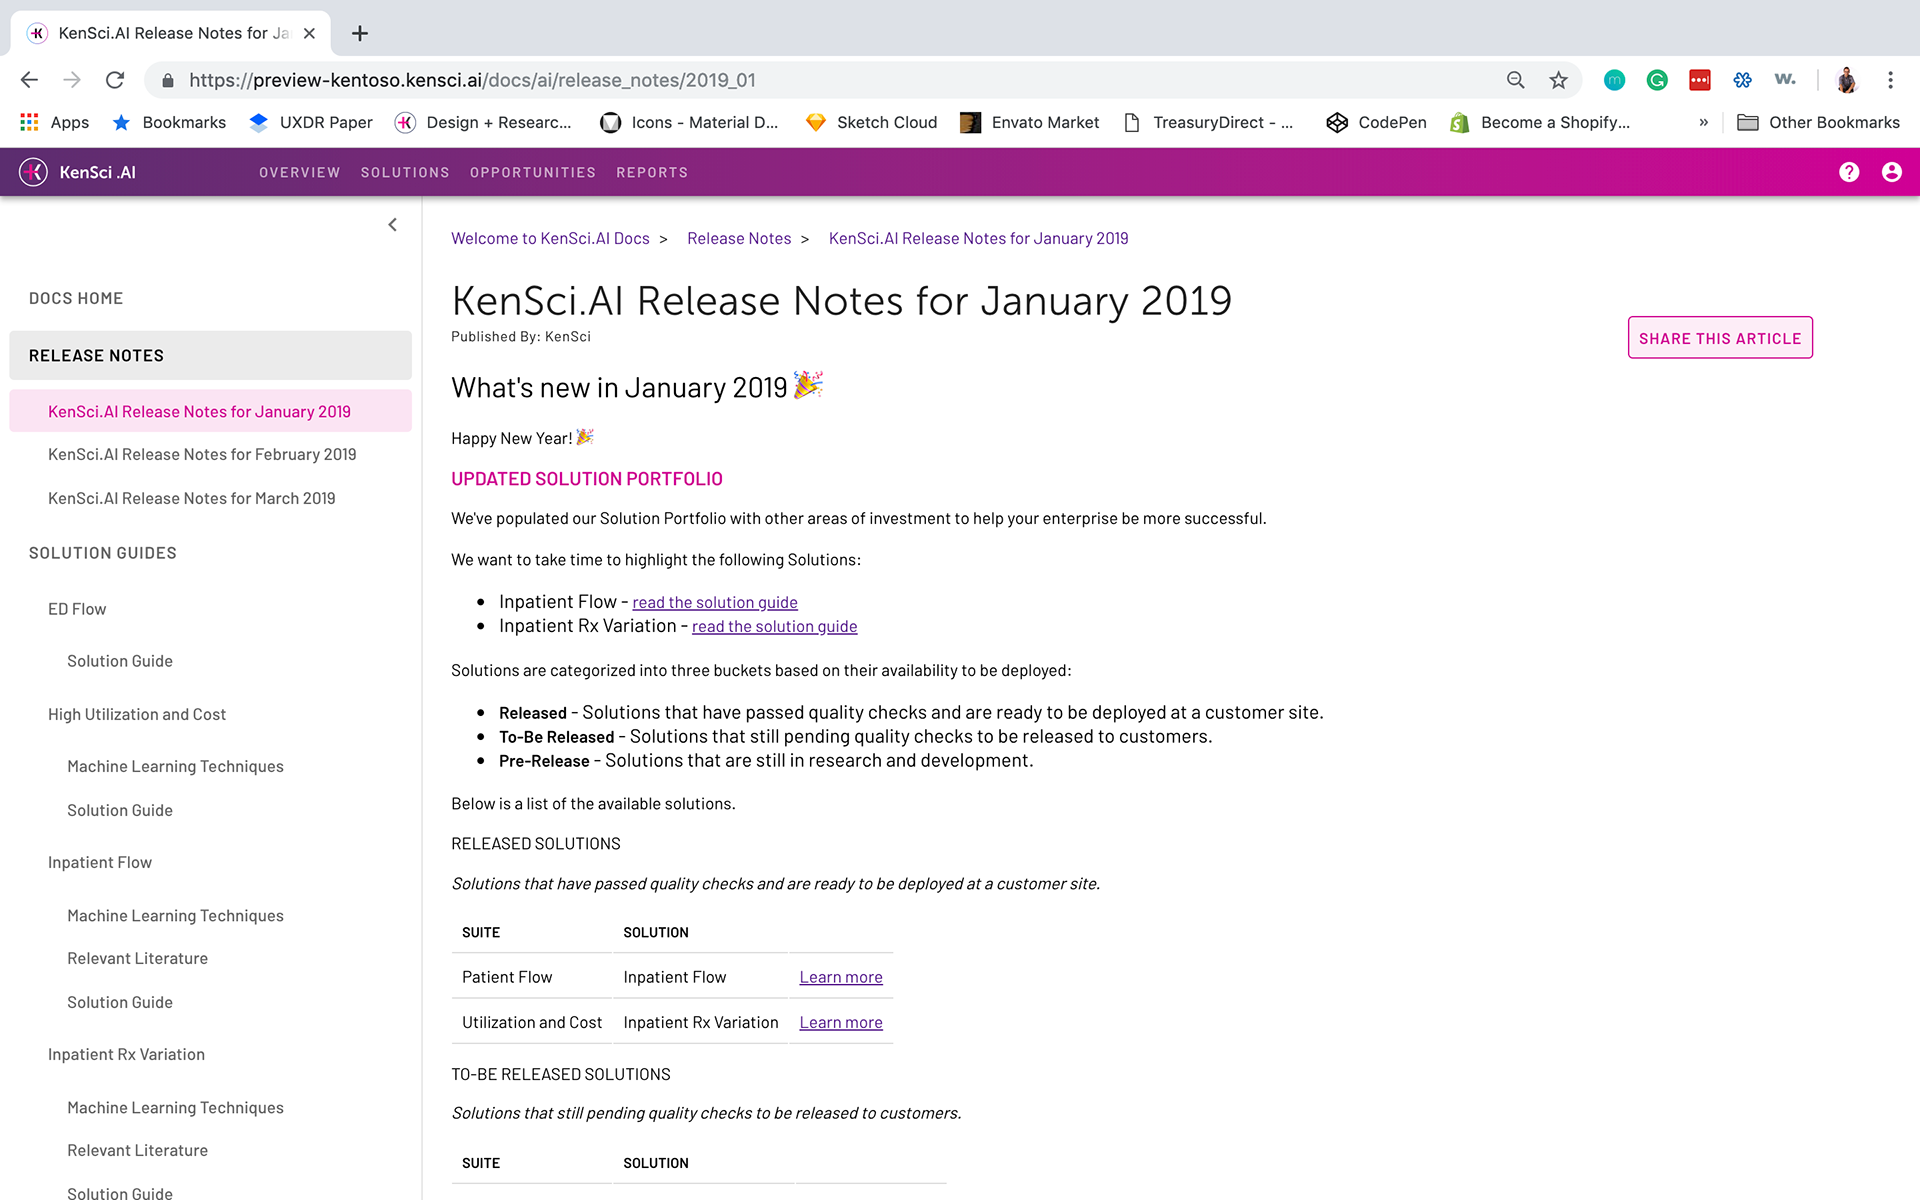Click the W. extension icon
The width and height of the screenshot is (1920, 1200).
(x=1785, y=80)
